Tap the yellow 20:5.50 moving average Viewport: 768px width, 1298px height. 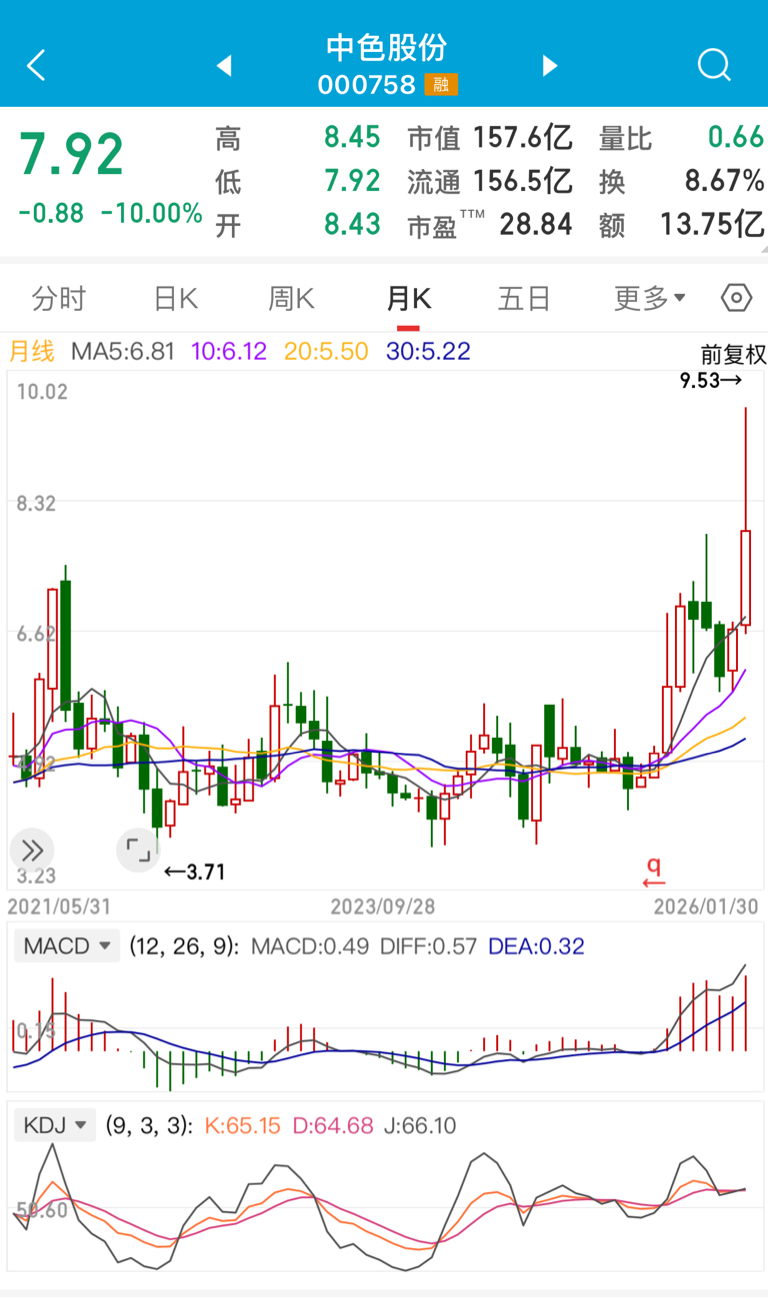(326, 352)
